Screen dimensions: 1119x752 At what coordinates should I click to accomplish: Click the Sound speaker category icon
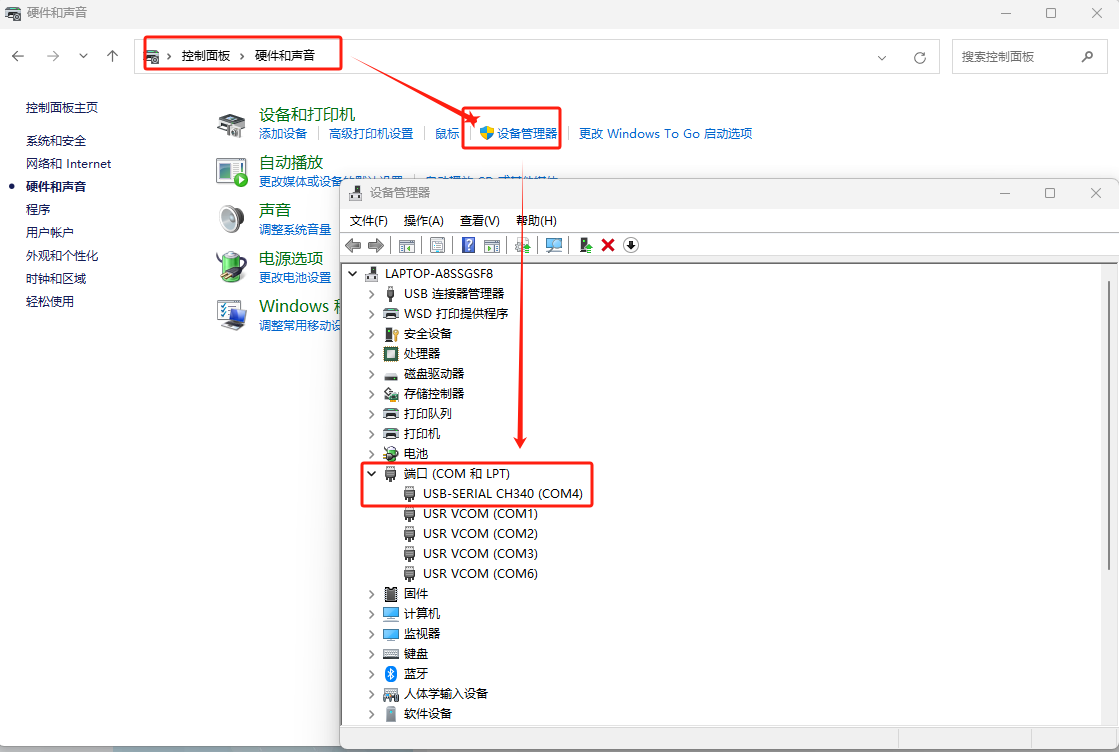pos(231,219)
